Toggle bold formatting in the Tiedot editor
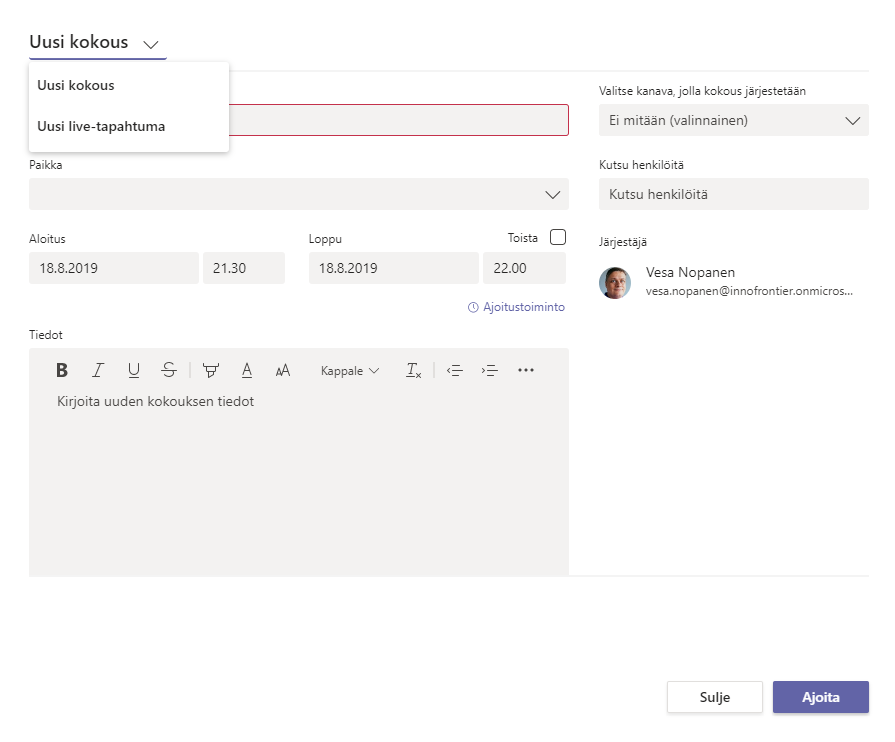Screen dimensions: 895x742 click(x=62, y=370)
